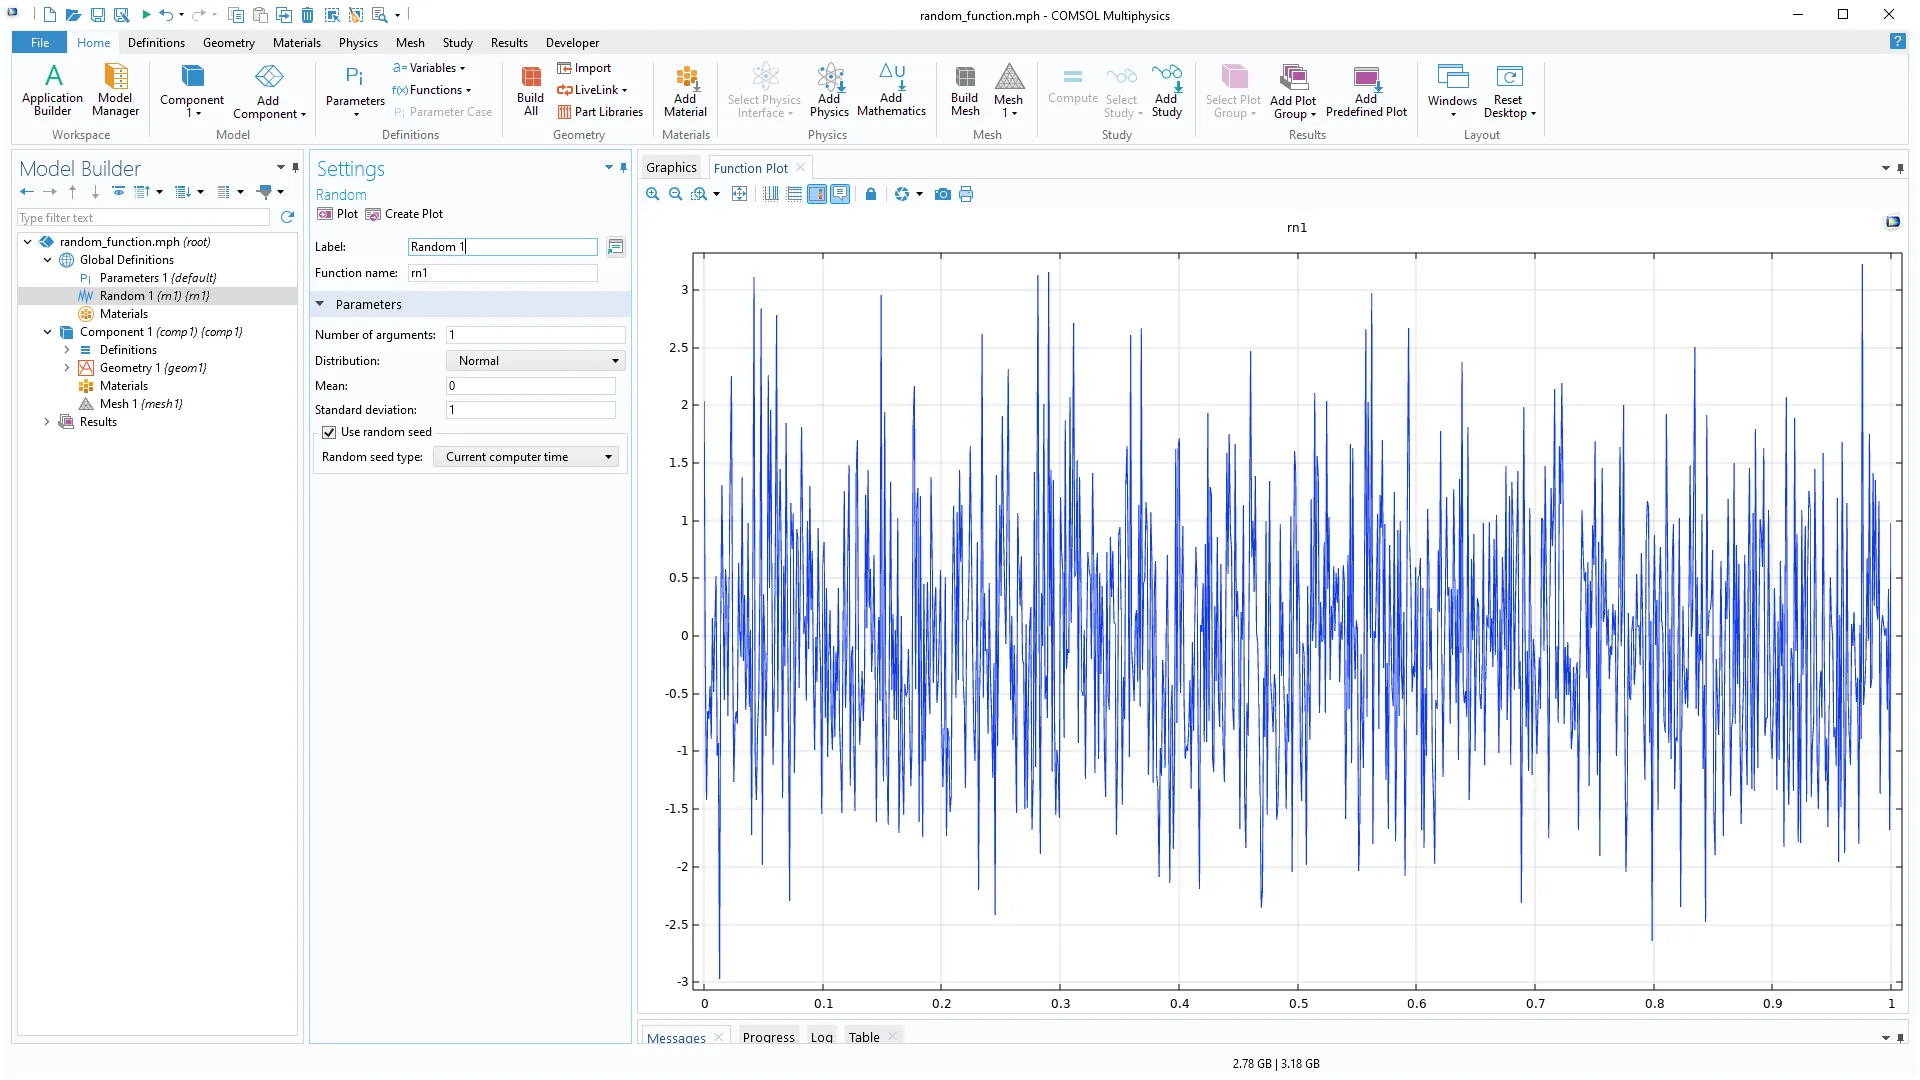This screenshot has width=1920, height=1080.
Task: Expand the Results tree node
Action: (47, 422)
